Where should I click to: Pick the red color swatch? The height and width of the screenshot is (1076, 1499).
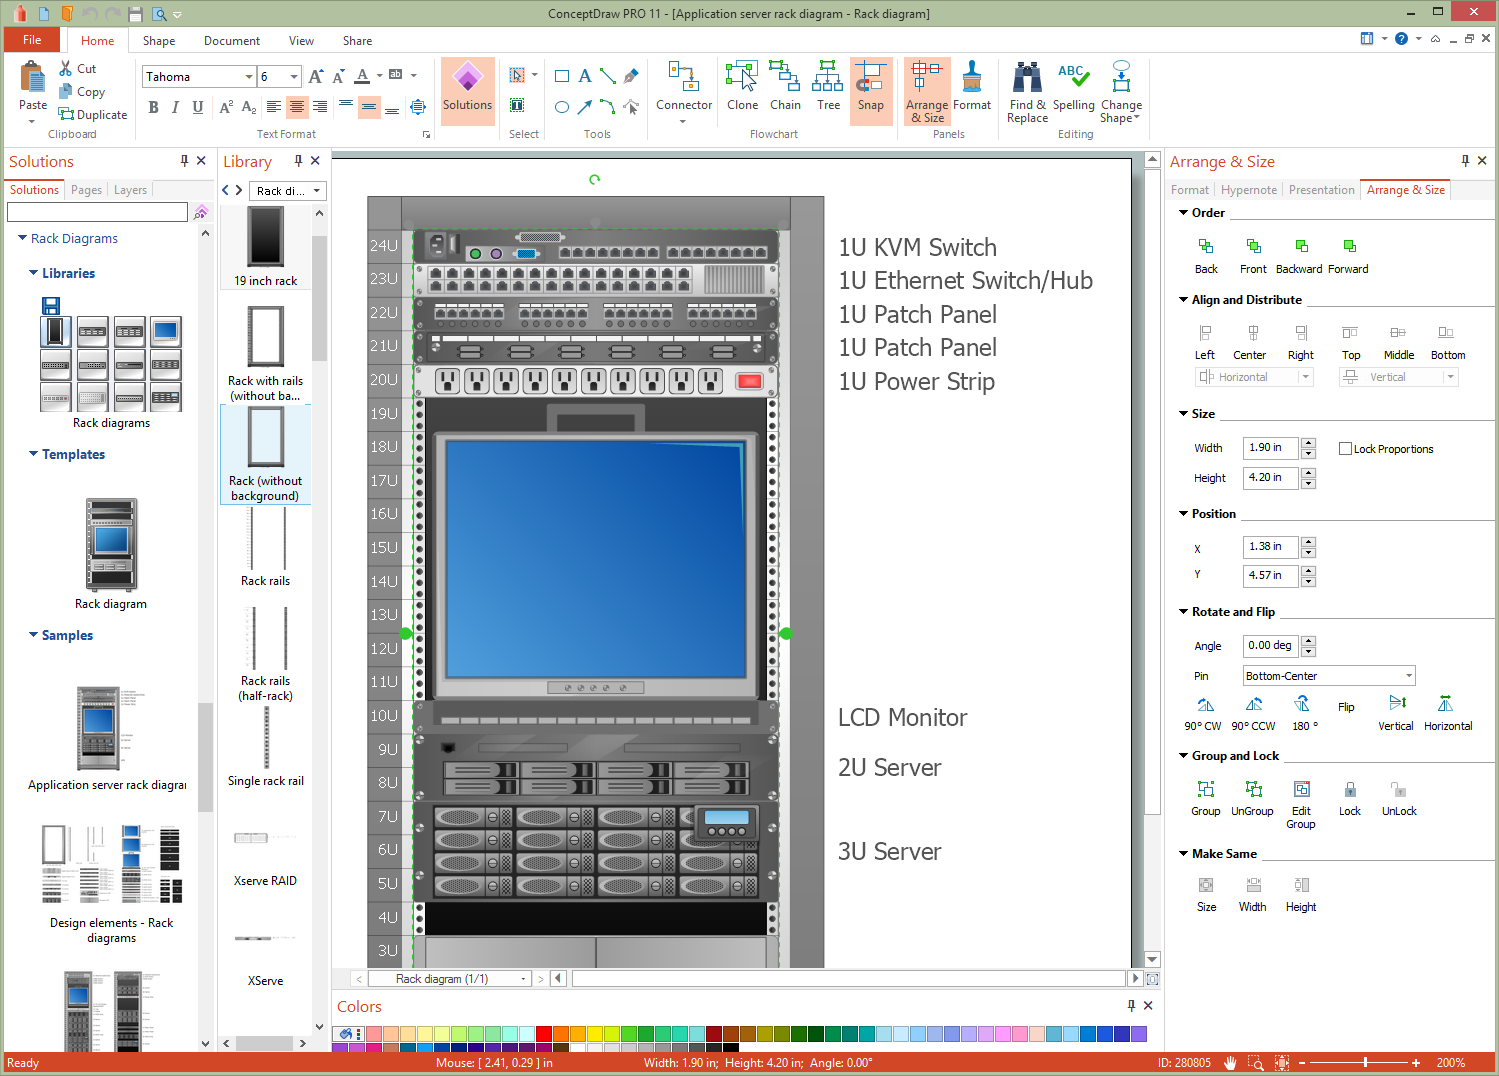544,1034
